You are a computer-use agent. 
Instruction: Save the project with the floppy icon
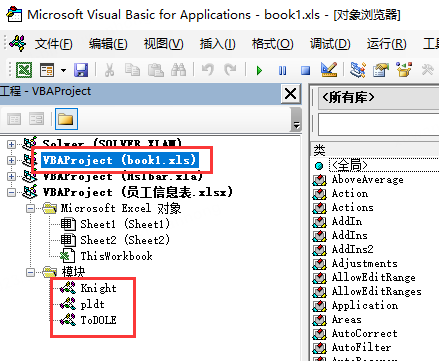(81, 70)
